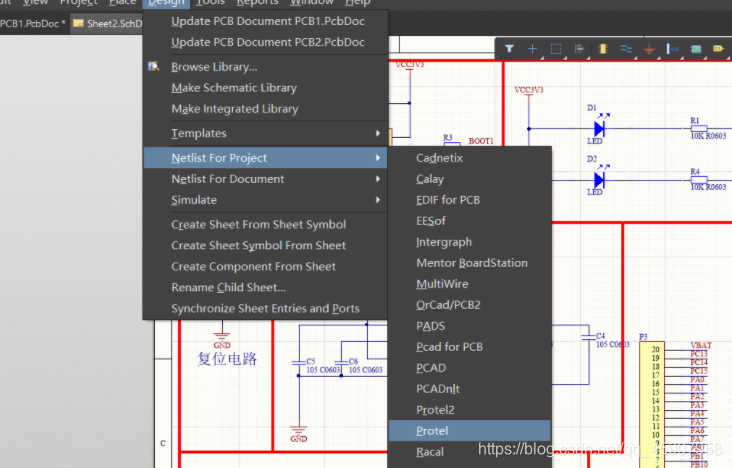Click capacitor C6 in schematic
This screenshot has width=732, height=468.
click(x=341, y=362)
